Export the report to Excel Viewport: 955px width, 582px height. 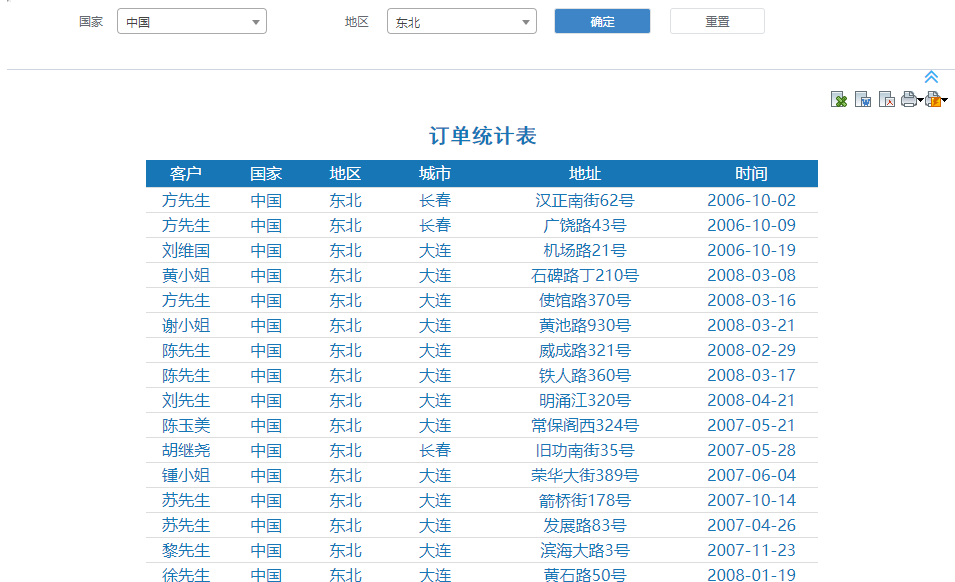click(839, 99)
